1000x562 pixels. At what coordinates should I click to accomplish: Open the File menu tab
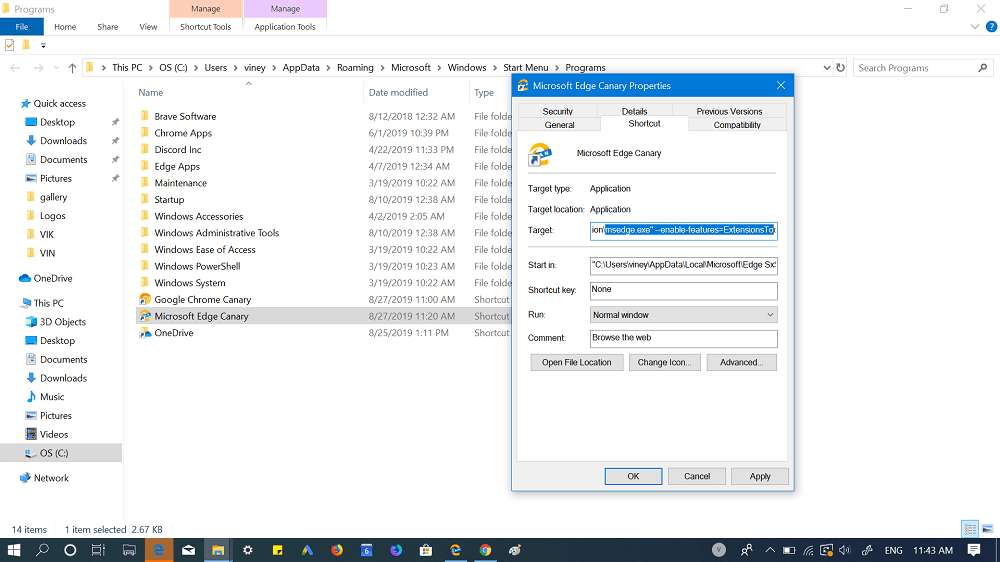(x=22, y=27)
